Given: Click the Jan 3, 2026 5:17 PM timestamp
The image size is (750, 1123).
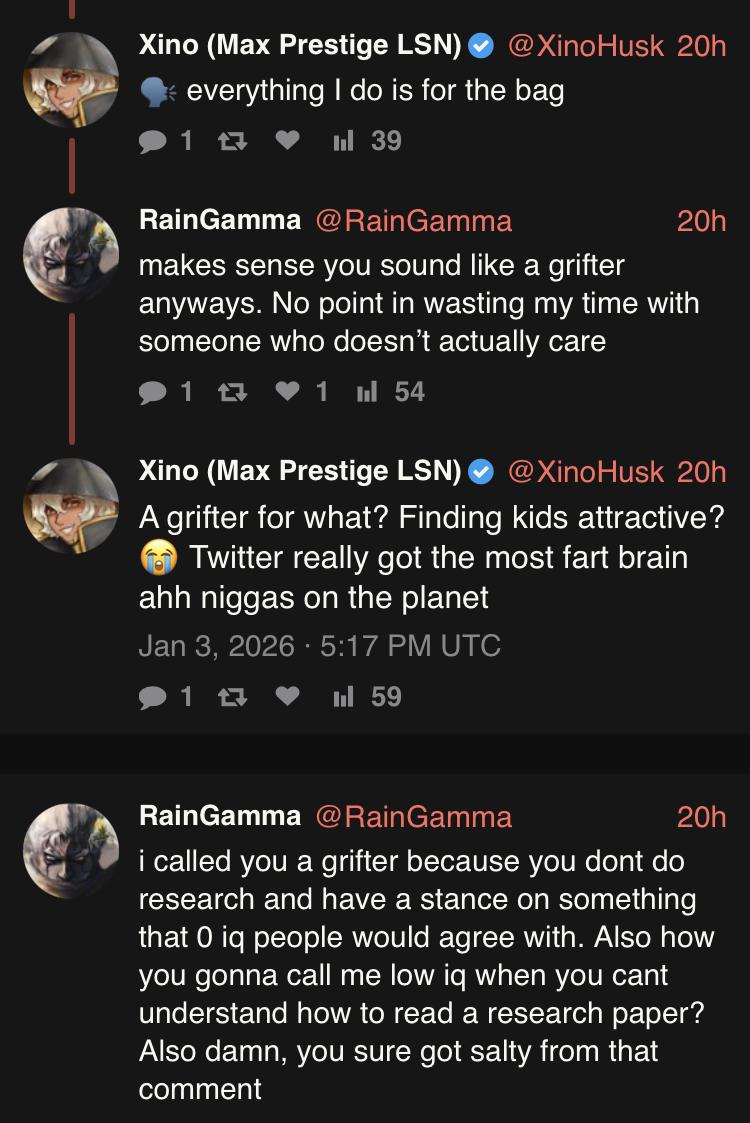Looking at the screenshot, I should pyautogui.click(x=319, y=646).
